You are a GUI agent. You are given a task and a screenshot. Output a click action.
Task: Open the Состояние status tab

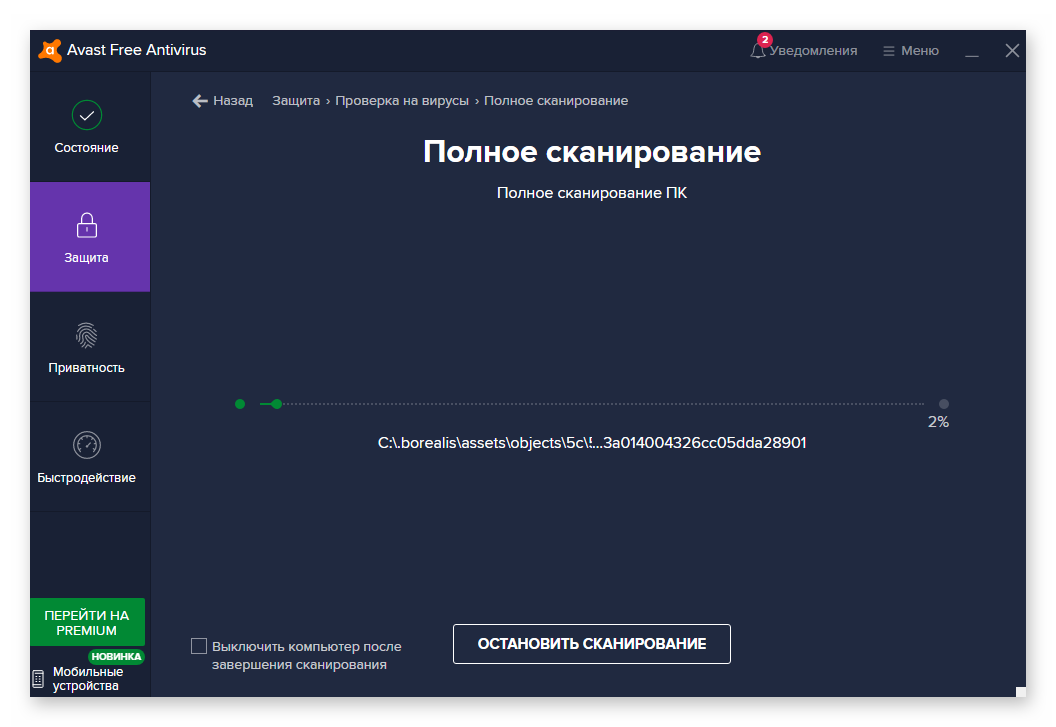tap(90, 127)
